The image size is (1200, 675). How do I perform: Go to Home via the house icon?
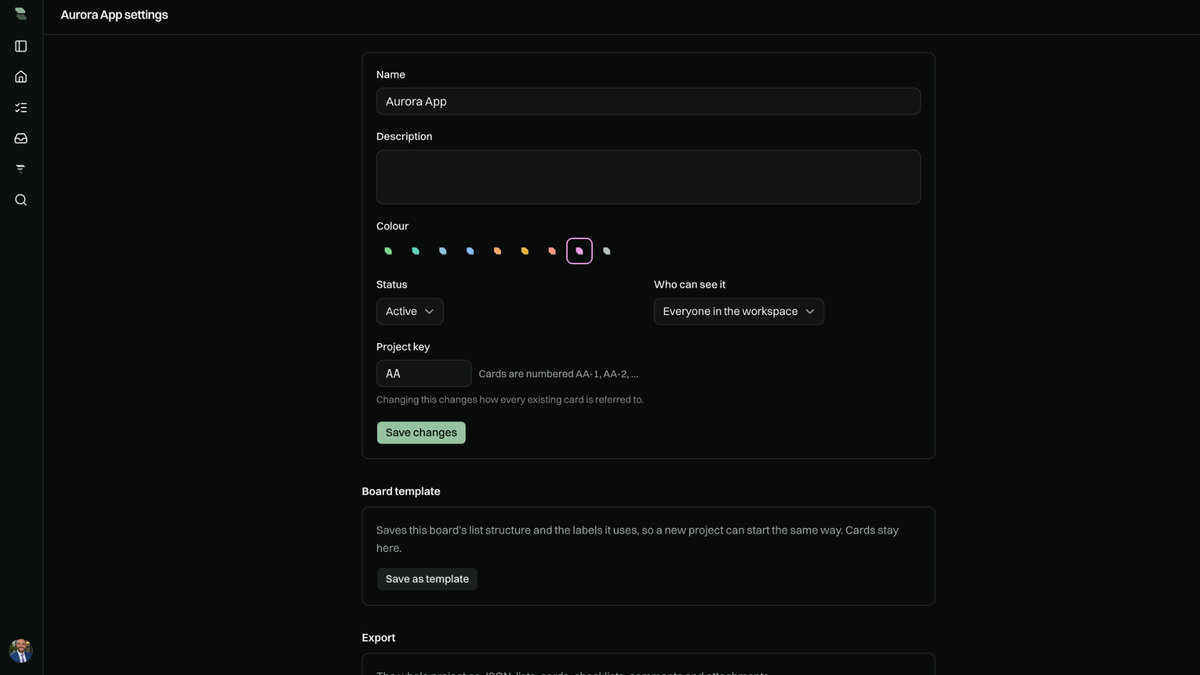point(21,77)
